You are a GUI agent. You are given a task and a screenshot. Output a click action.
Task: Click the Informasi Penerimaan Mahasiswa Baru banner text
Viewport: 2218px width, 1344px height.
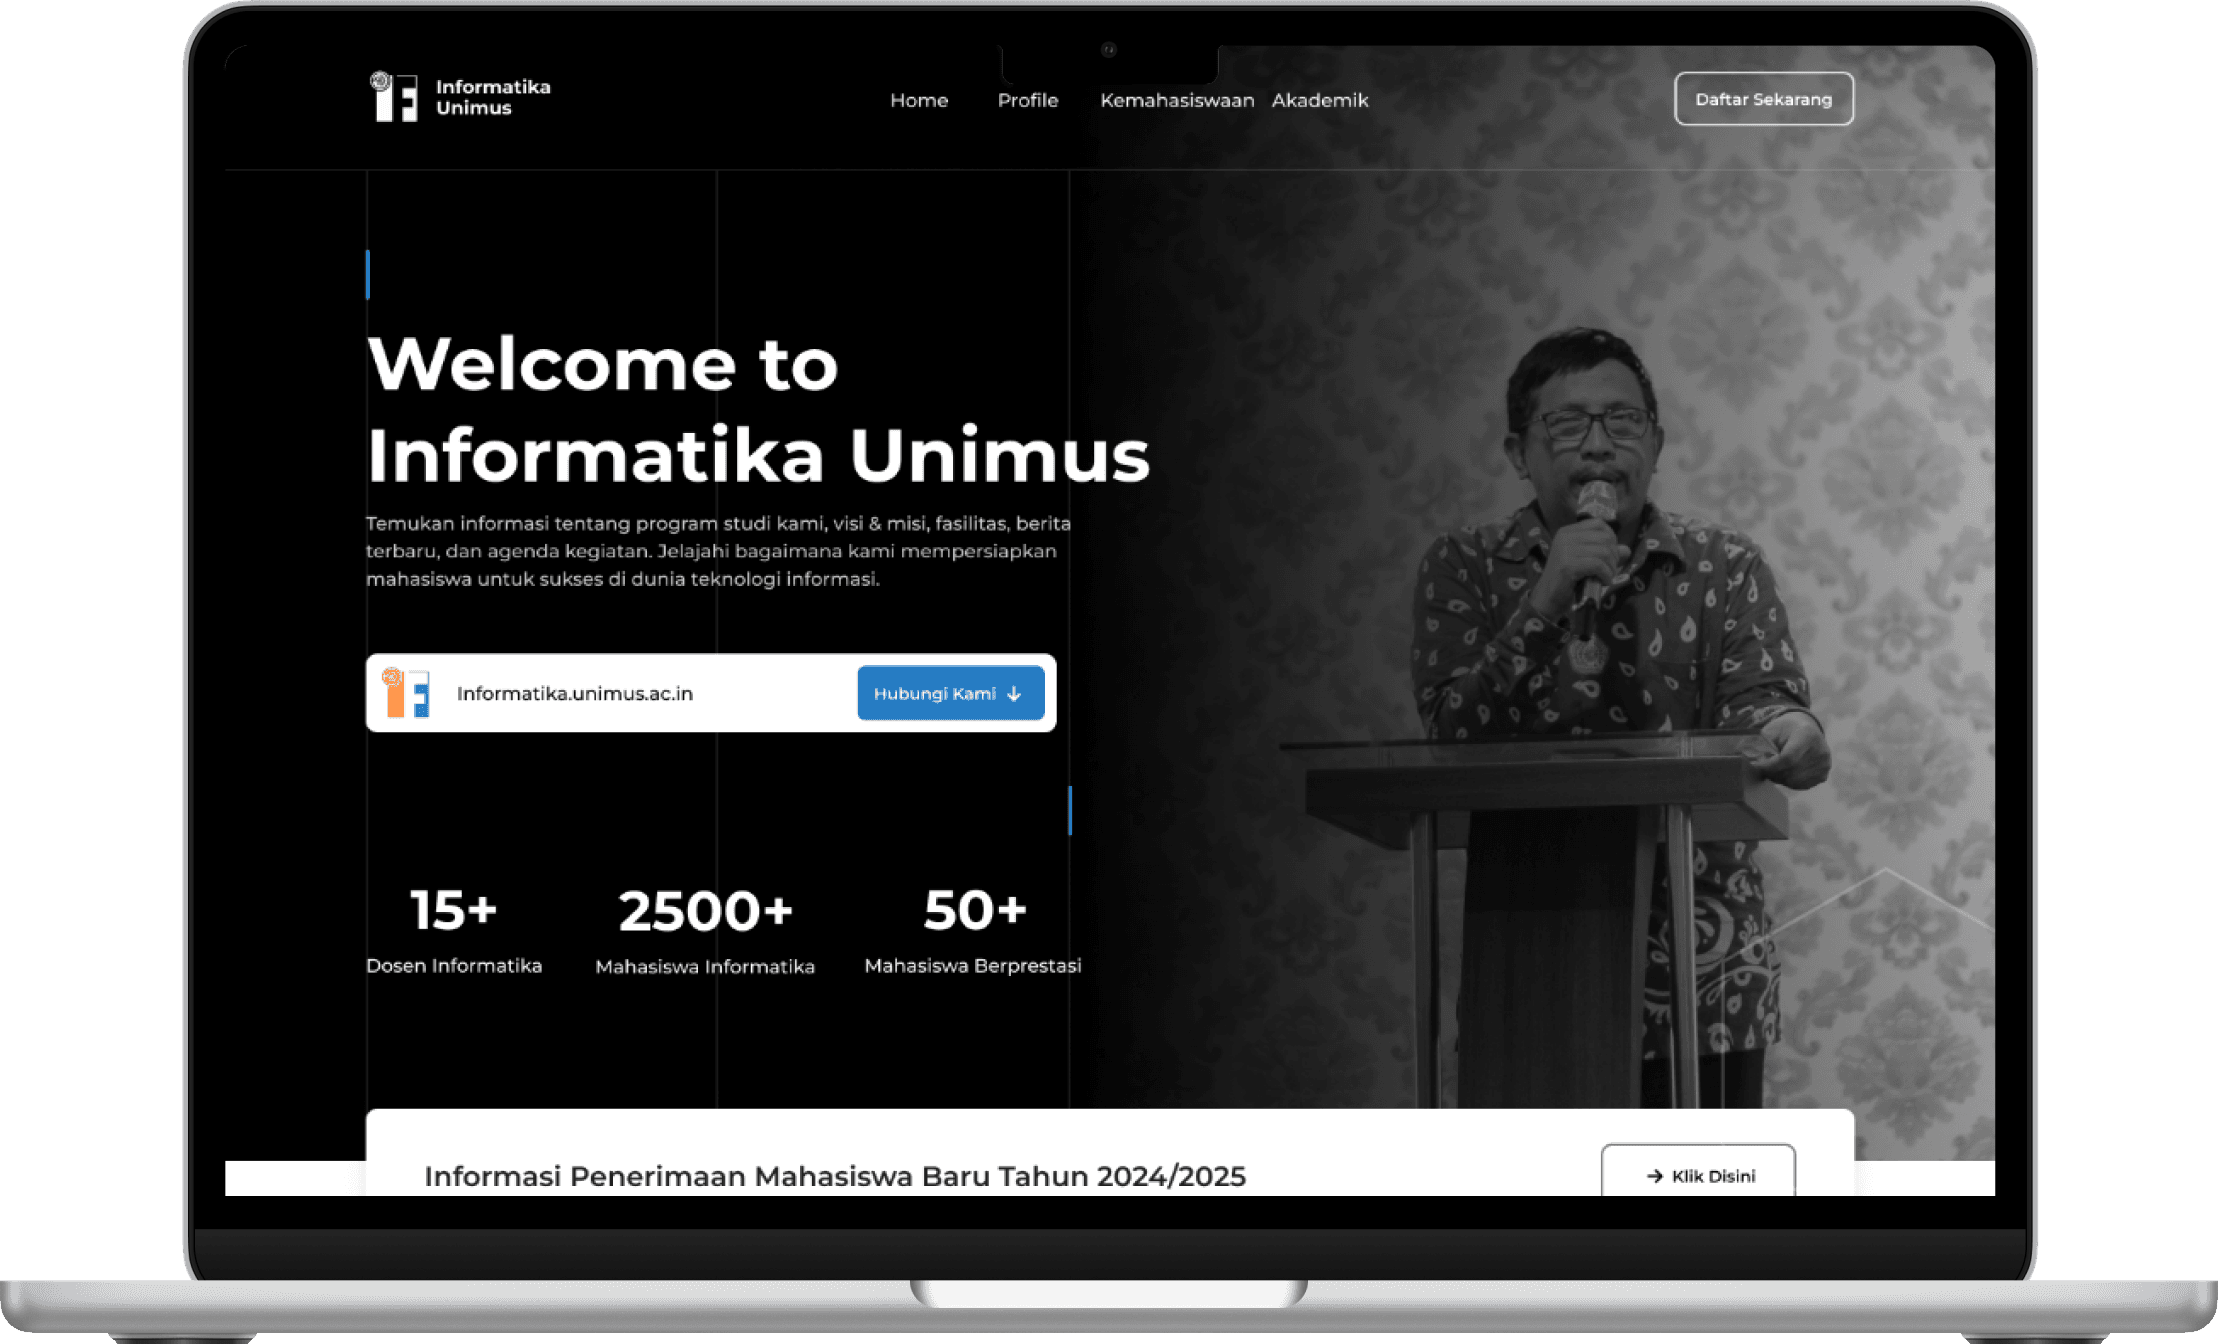click(x=834, y=1176)
